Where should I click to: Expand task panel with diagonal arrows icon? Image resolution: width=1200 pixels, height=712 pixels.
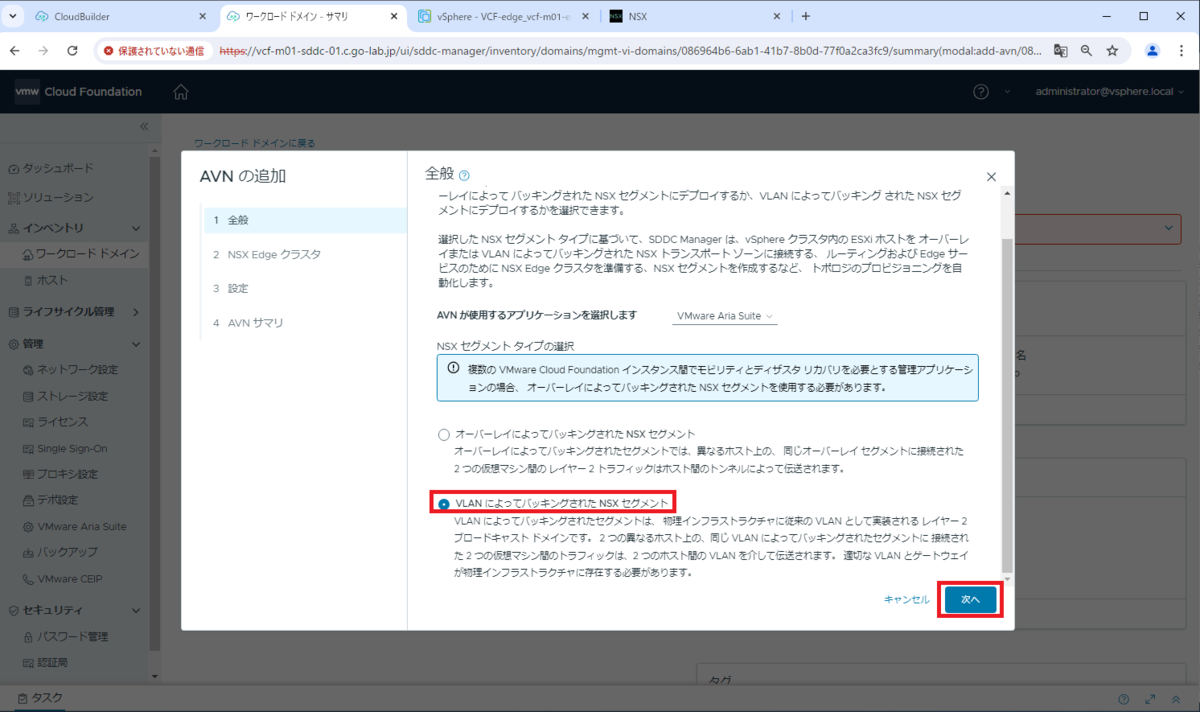tap(1151, 699)
